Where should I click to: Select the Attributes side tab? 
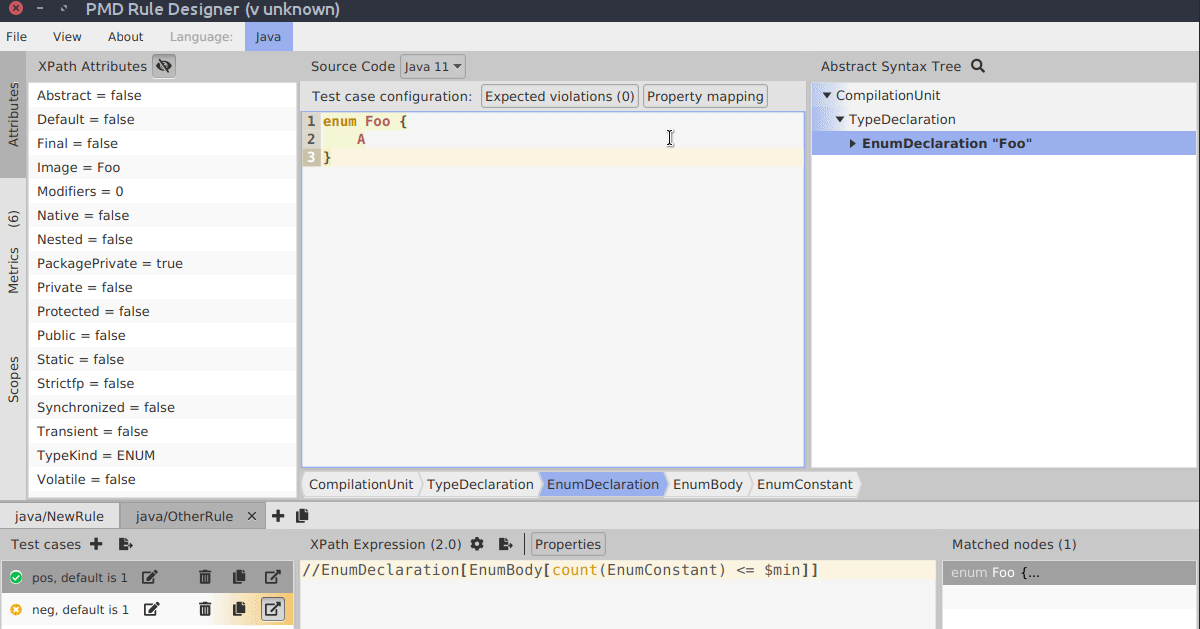click(x=14, y=116)
